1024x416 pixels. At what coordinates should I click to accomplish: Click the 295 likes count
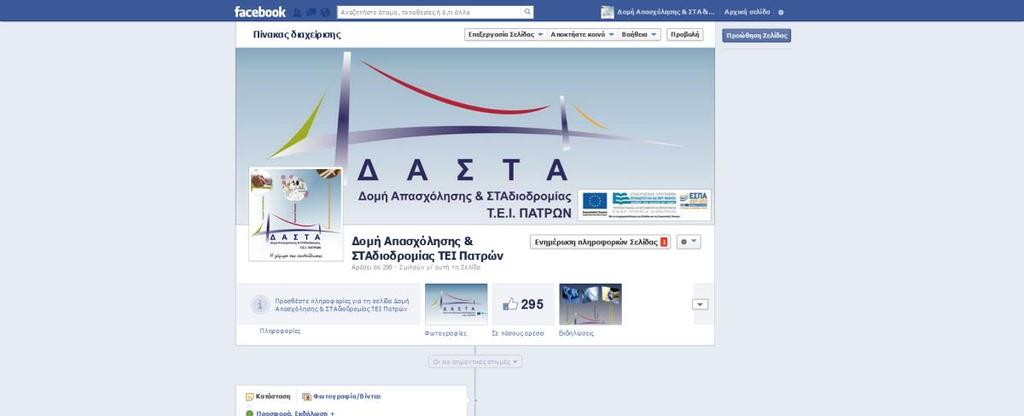click(x=532, y=304)
